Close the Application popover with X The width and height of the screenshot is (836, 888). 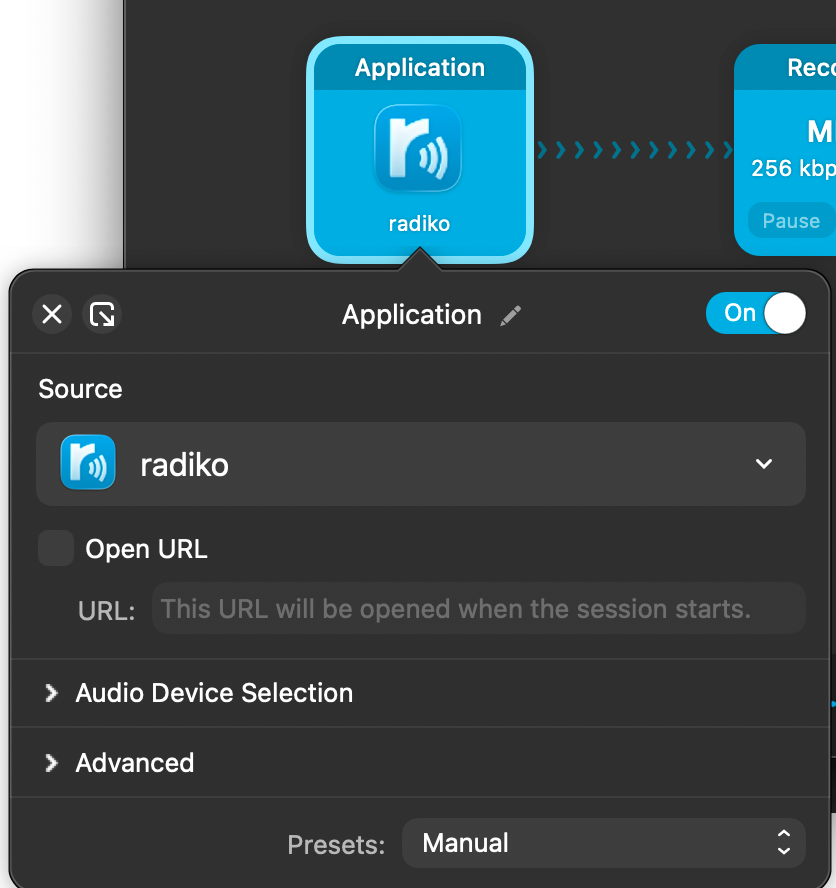(52, 315)
